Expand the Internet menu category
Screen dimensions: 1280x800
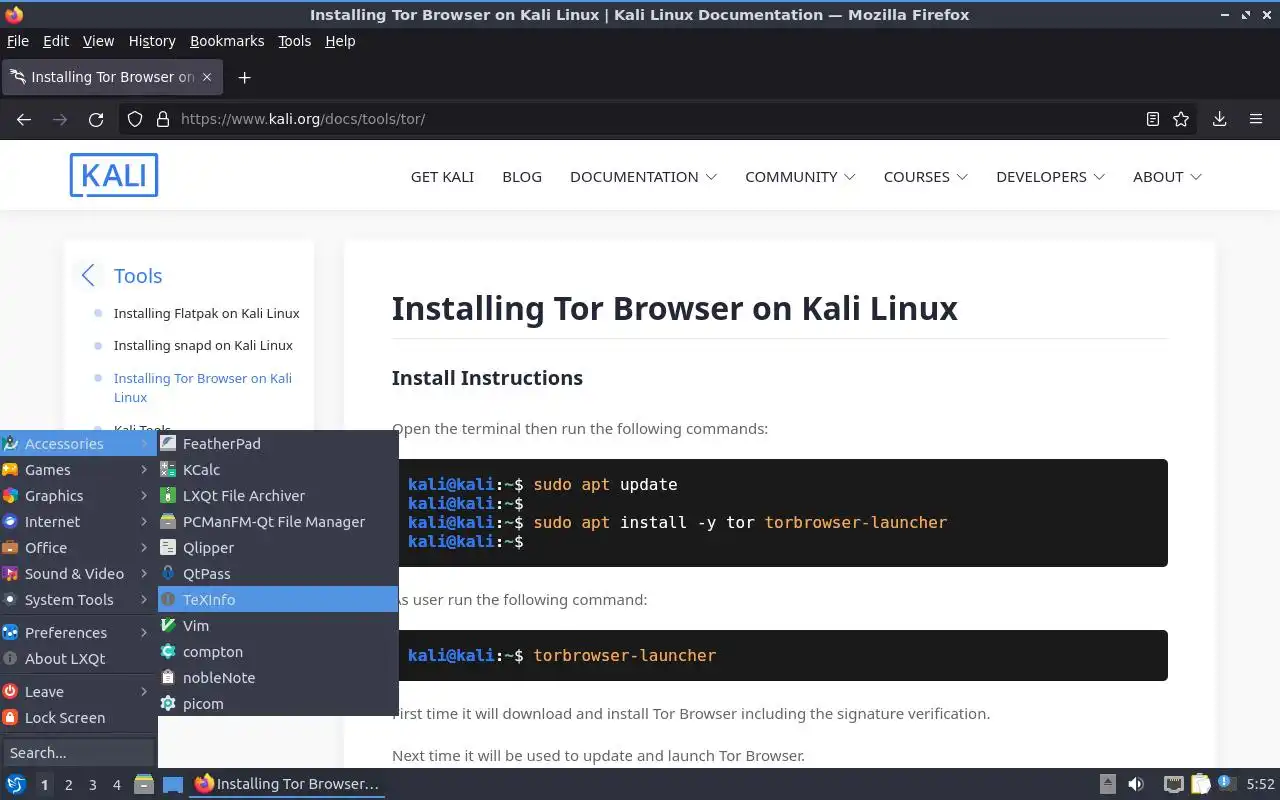click(78, 522)
